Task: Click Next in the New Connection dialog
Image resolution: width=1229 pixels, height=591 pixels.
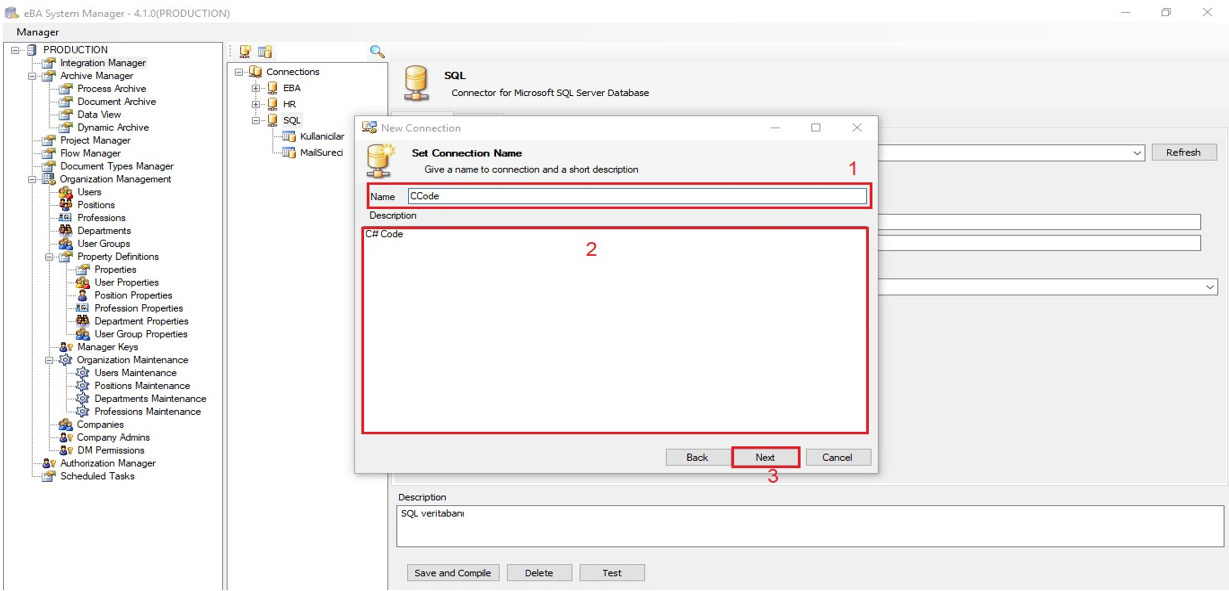Action: (x=765, y=457)
